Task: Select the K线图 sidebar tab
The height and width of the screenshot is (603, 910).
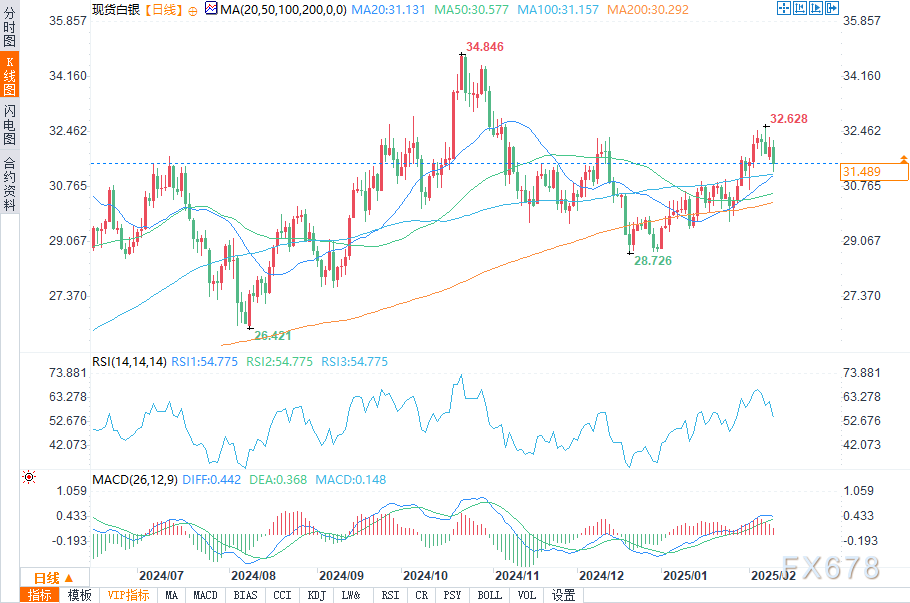Action: pyautogui.click(x=9, y=78)
